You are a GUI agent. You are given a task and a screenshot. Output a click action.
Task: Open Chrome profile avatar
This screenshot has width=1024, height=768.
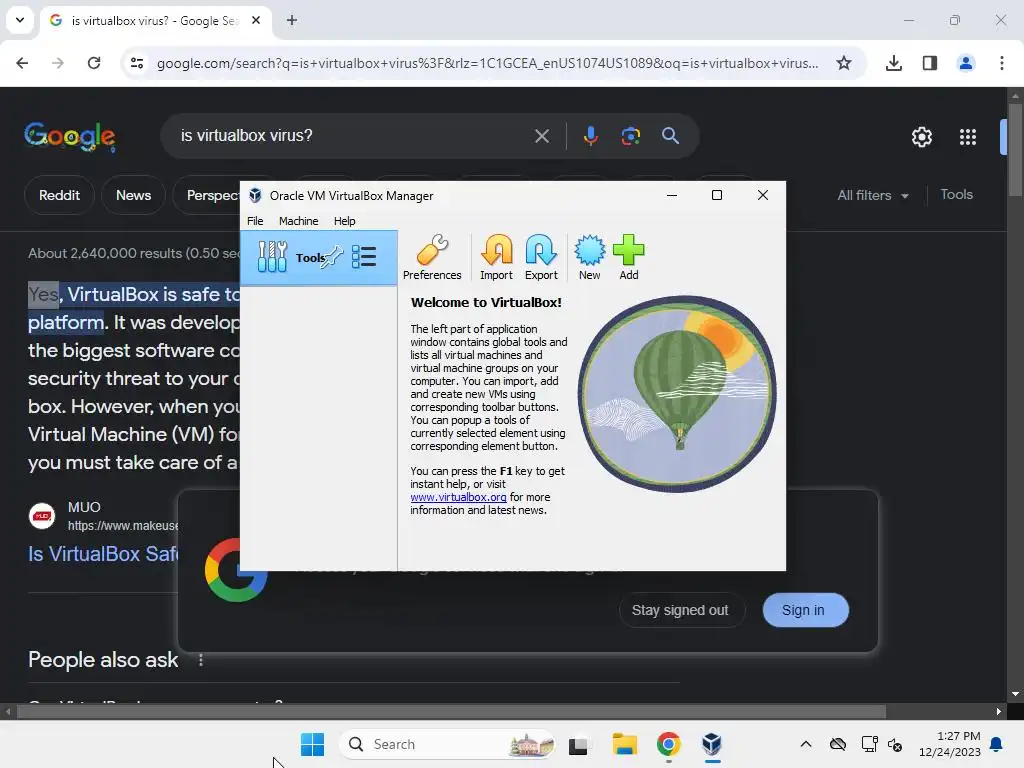click(966, 63)
